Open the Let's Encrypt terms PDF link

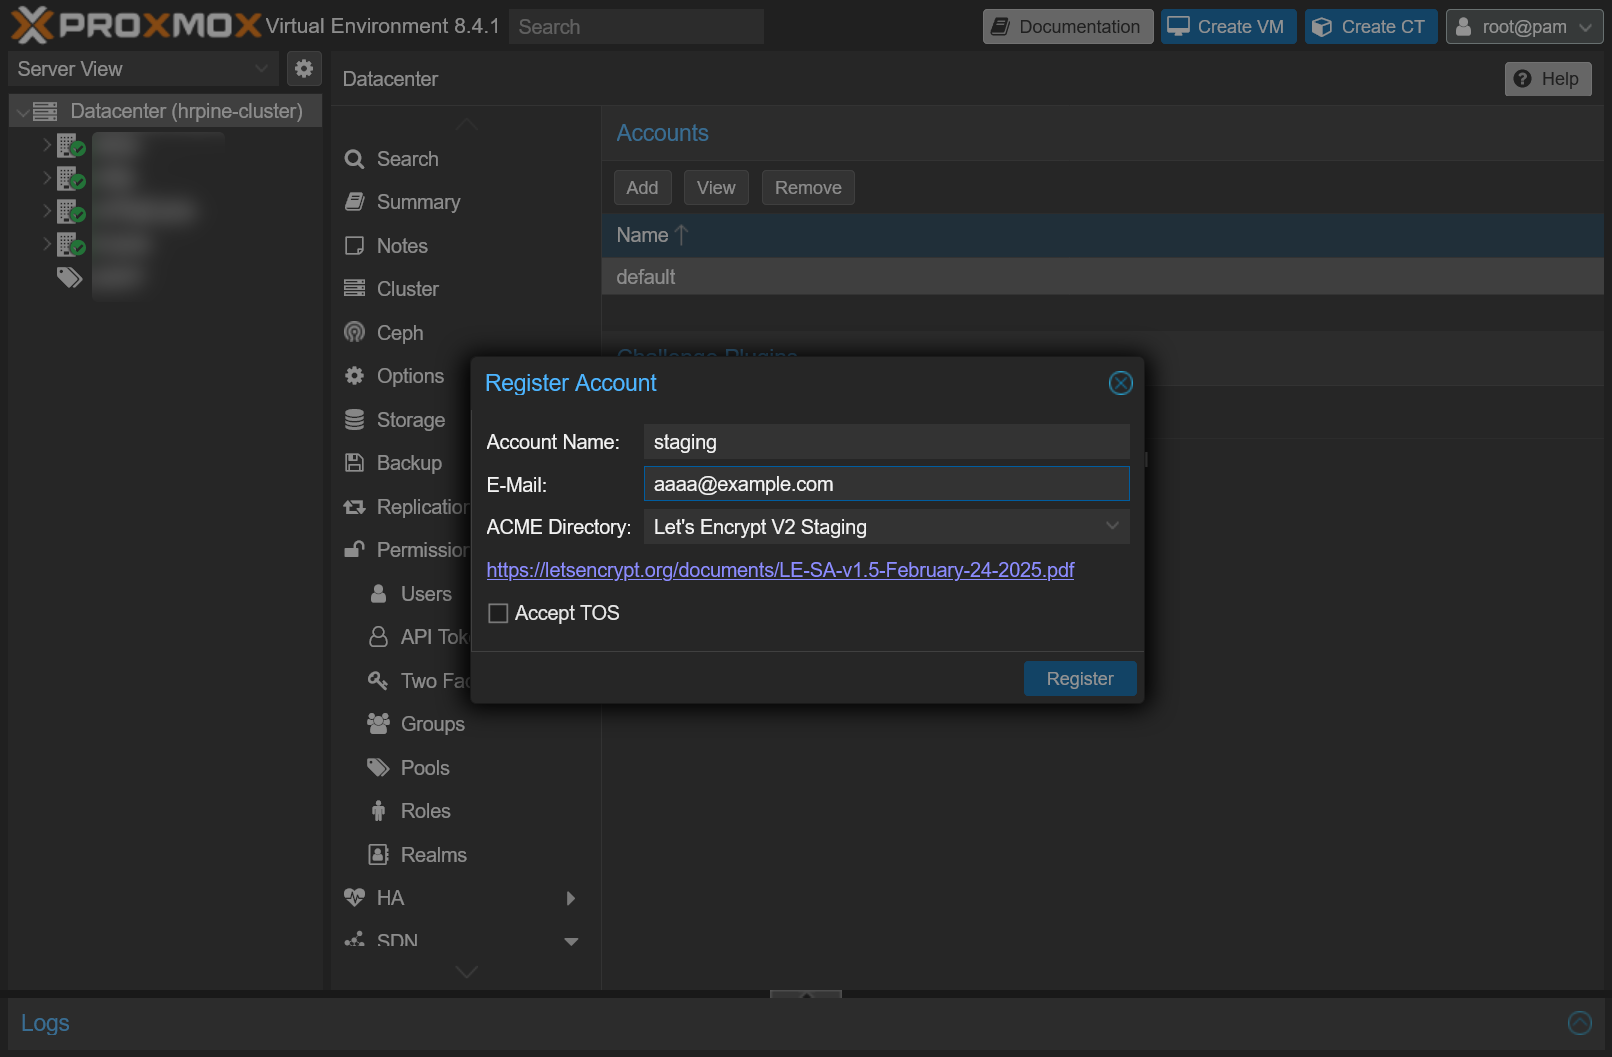[780, 570]
